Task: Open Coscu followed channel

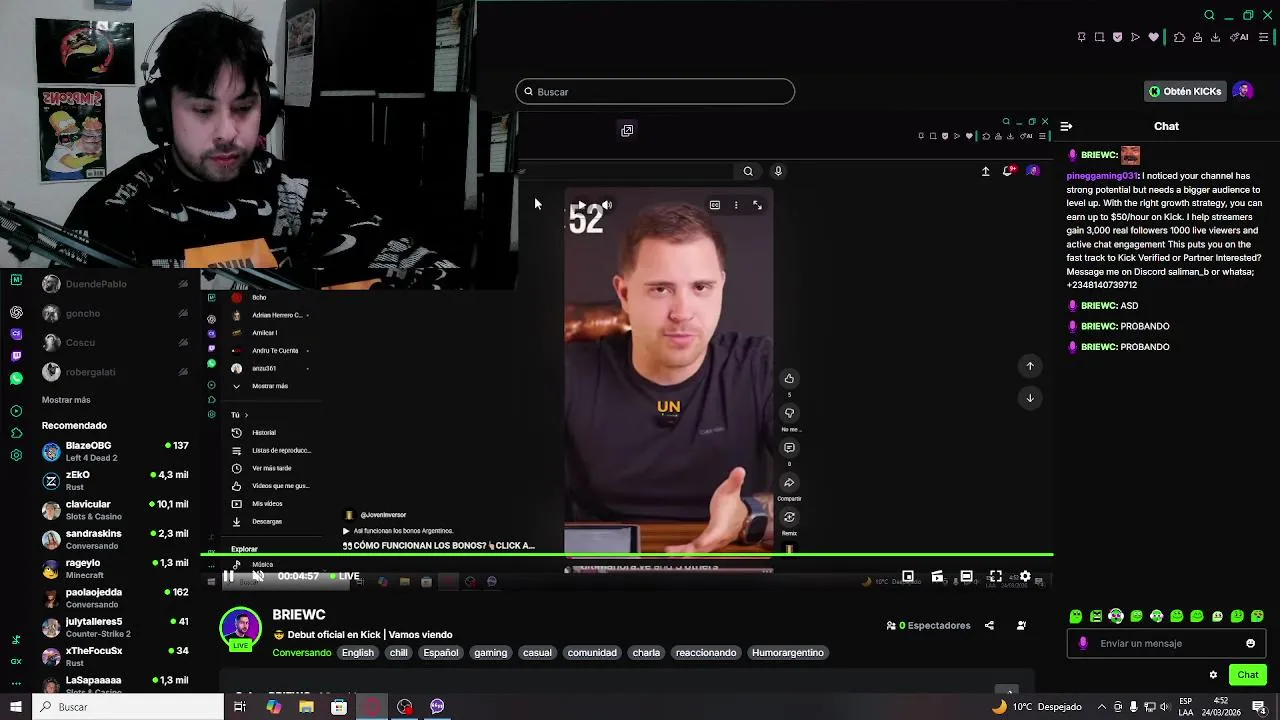Action: click(x=115, y=342)
